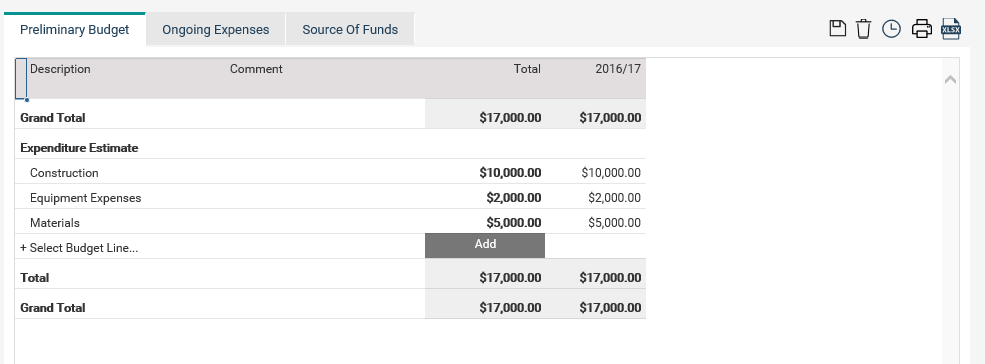Click the Comment column header
This screenshot has width=985, height=364.
point(256,69)
